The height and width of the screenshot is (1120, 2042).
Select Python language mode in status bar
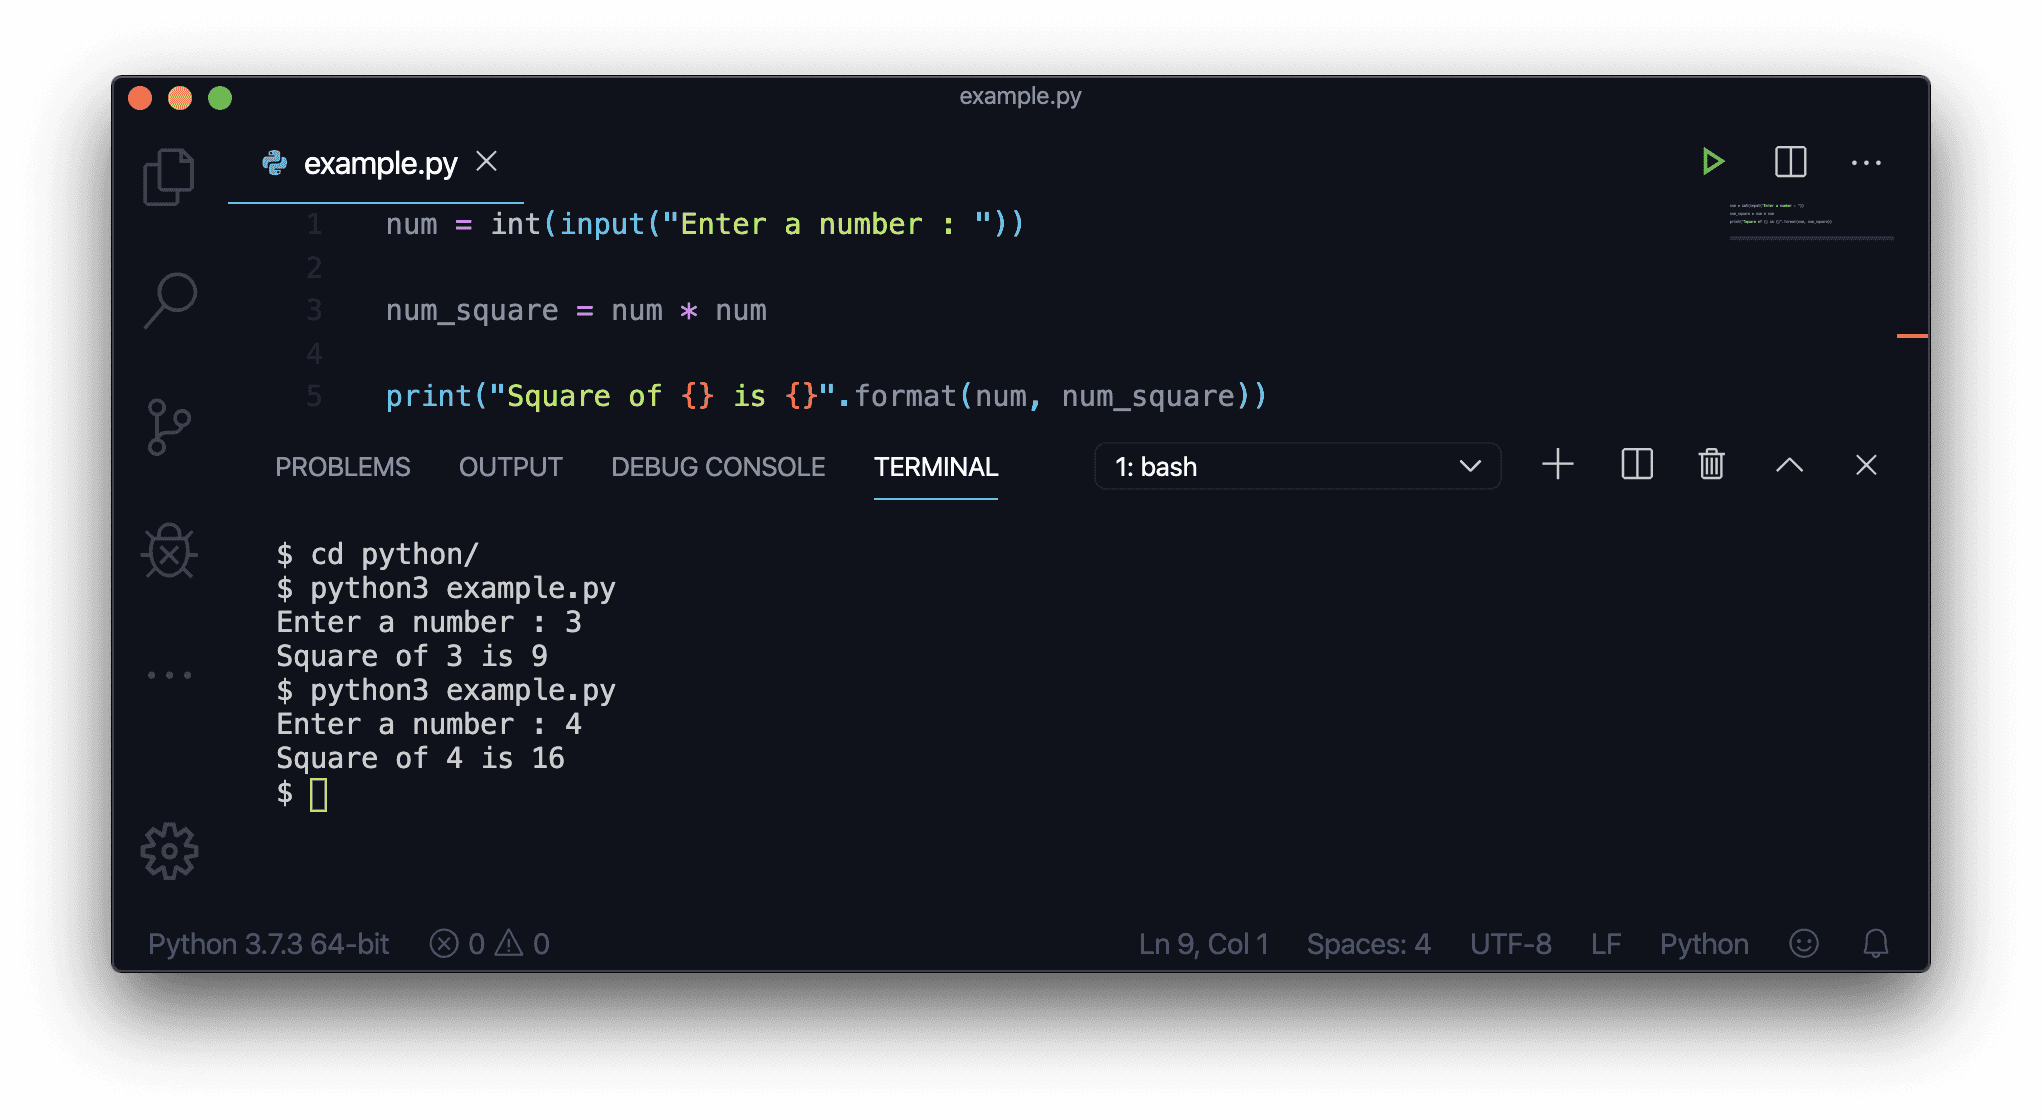(x=1704, y=944)
